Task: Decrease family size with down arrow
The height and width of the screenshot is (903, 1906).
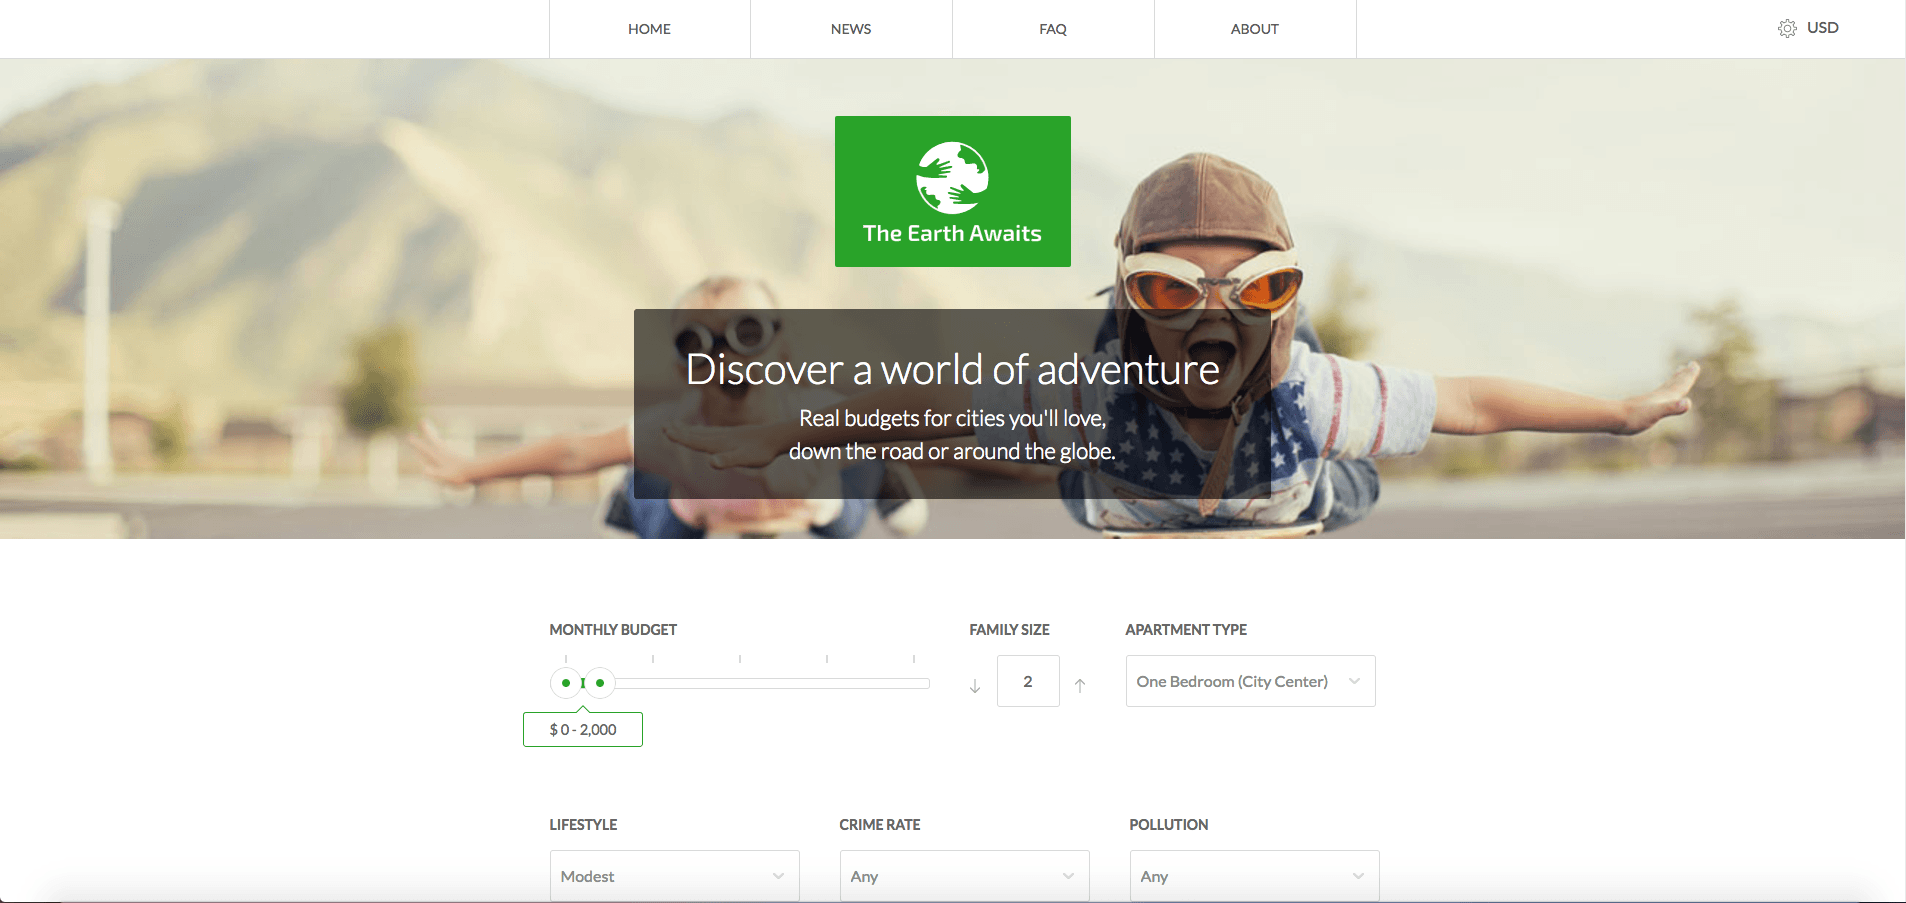Action: pos(975,686)
